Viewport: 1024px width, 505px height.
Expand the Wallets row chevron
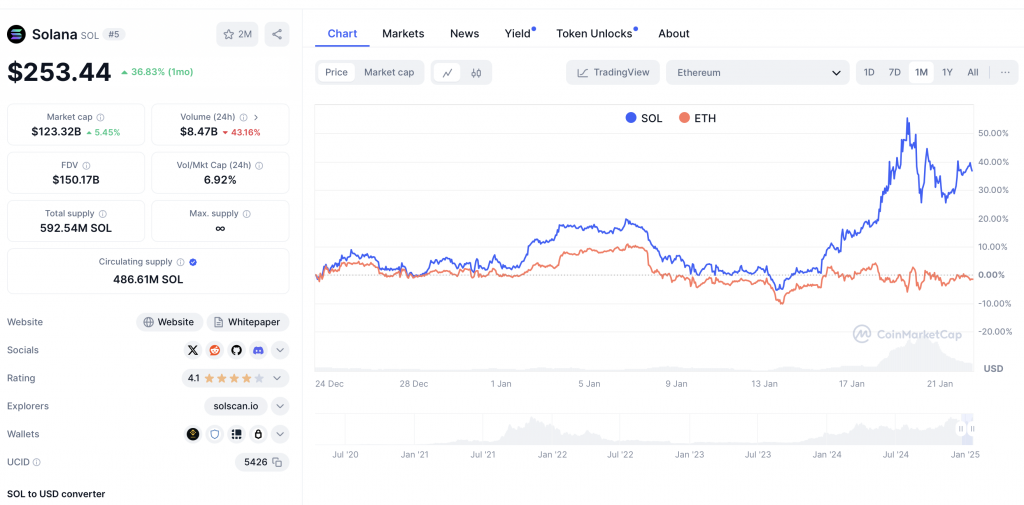[x=280, y=434]
